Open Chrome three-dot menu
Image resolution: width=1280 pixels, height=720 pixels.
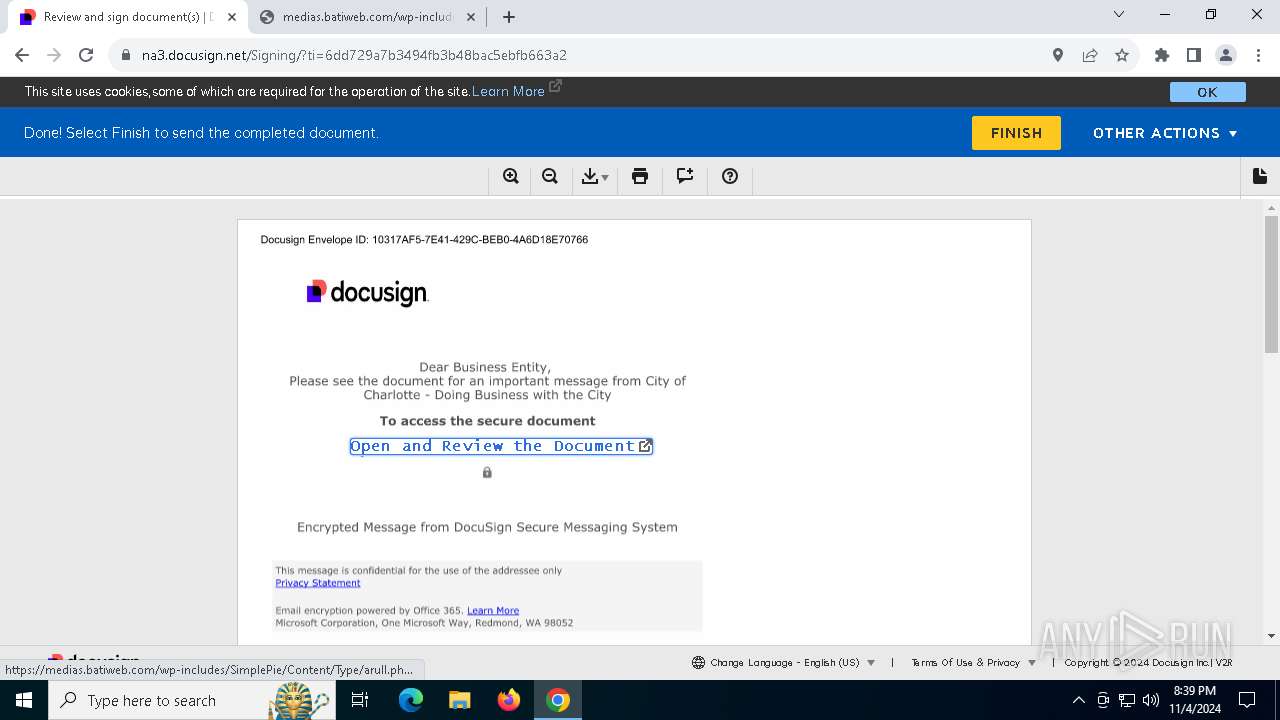coord(1257,55)
